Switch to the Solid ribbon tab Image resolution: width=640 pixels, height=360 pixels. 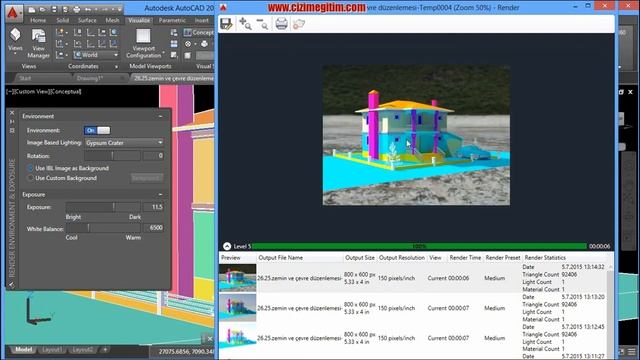[62, 20]
